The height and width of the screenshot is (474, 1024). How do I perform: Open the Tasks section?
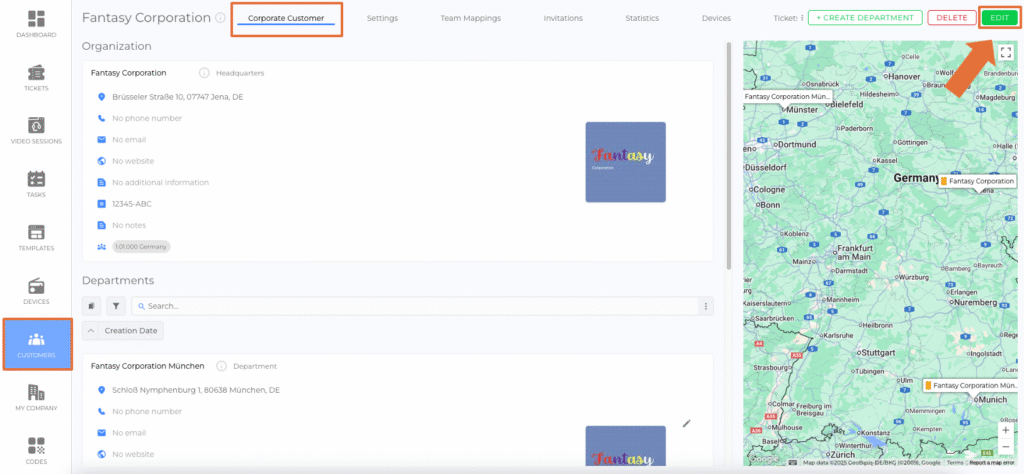(x=36, y=184)
